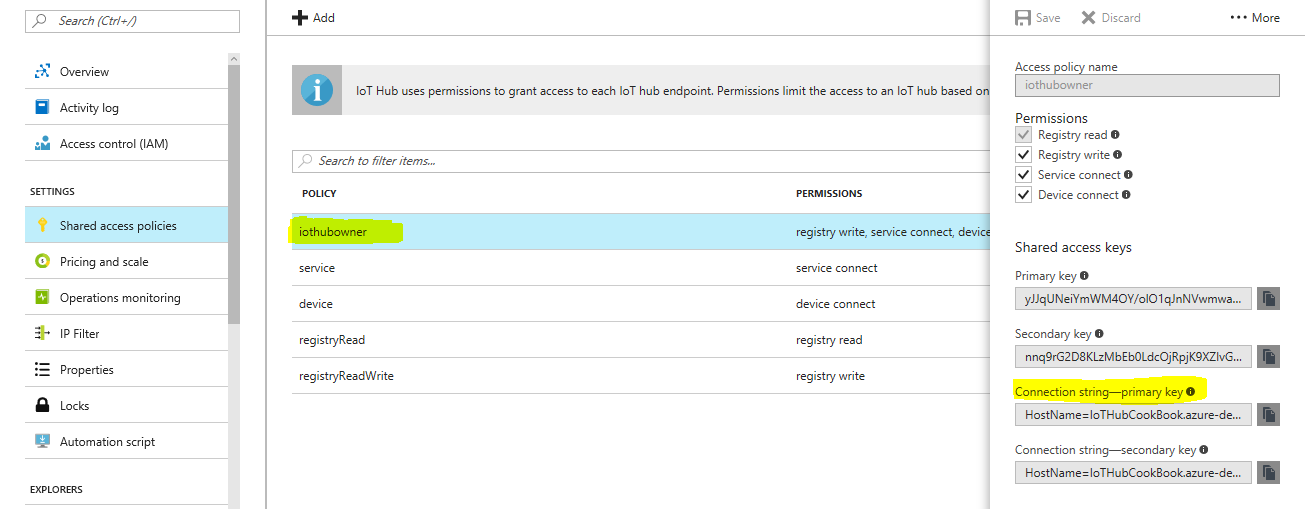The height and width of the screenshot is (509, 1305).
Task: Click the sidebar search box
Action: click(x=133, y=21)
